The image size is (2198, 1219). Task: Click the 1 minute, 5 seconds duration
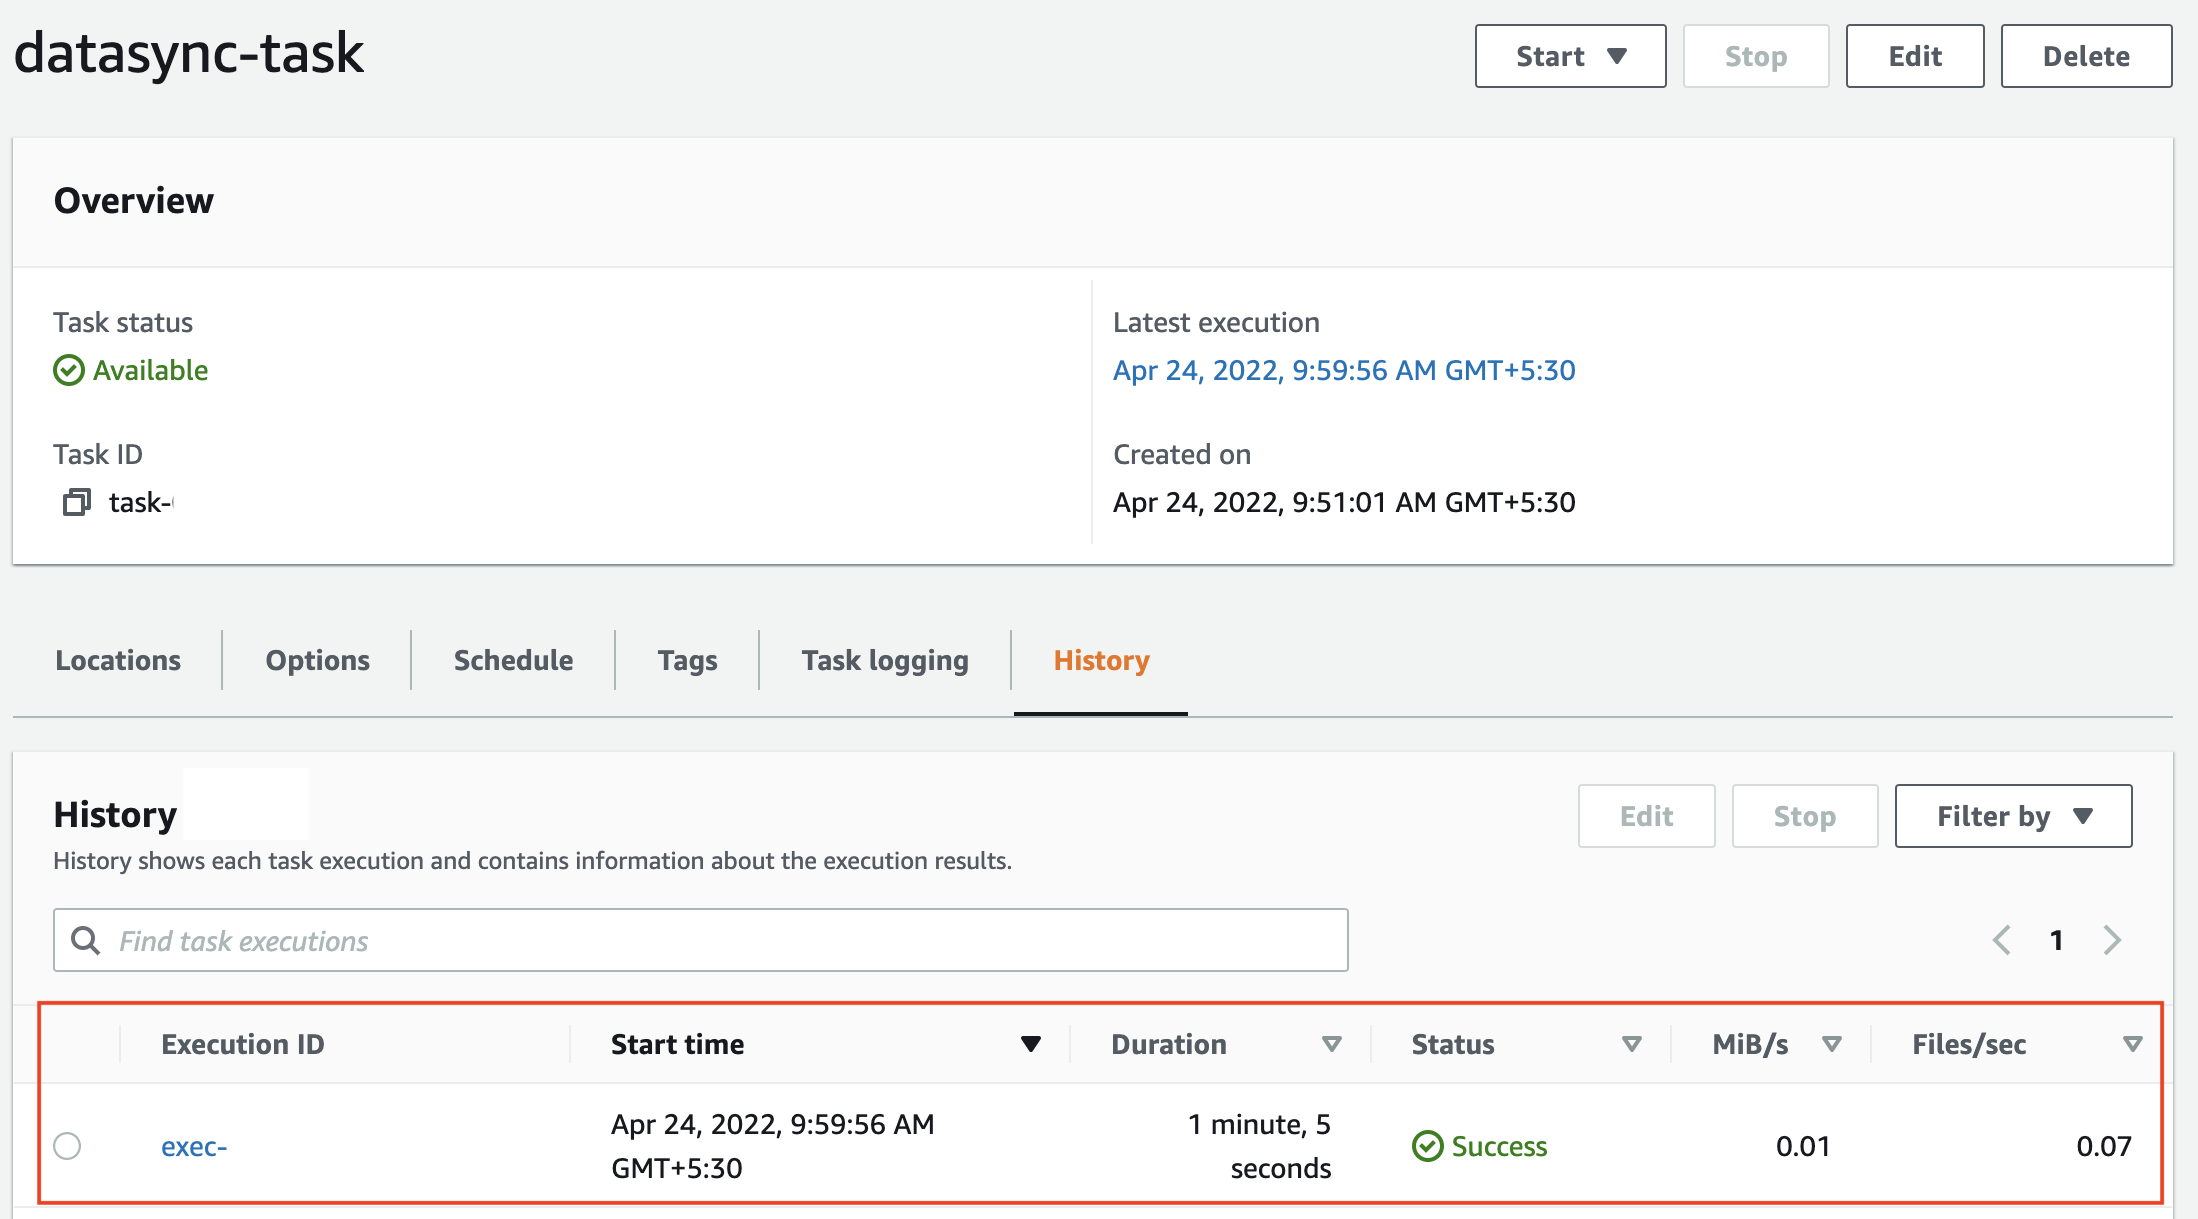tap(1259, 1146)
